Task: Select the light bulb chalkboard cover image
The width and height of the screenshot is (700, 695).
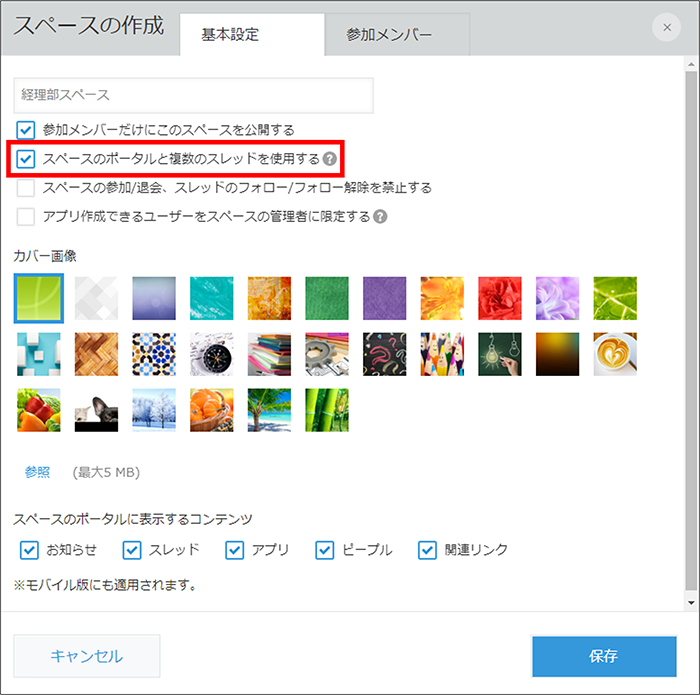Action: click(500, 354)
